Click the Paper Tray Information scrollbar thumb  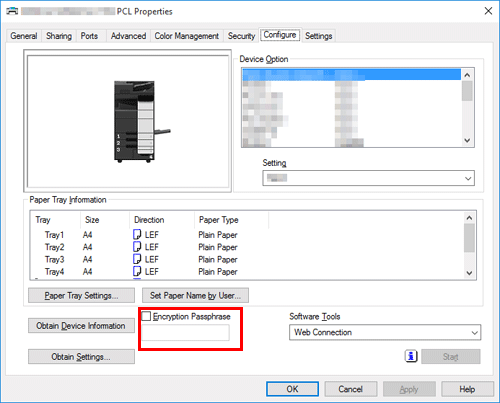(469, 238)
